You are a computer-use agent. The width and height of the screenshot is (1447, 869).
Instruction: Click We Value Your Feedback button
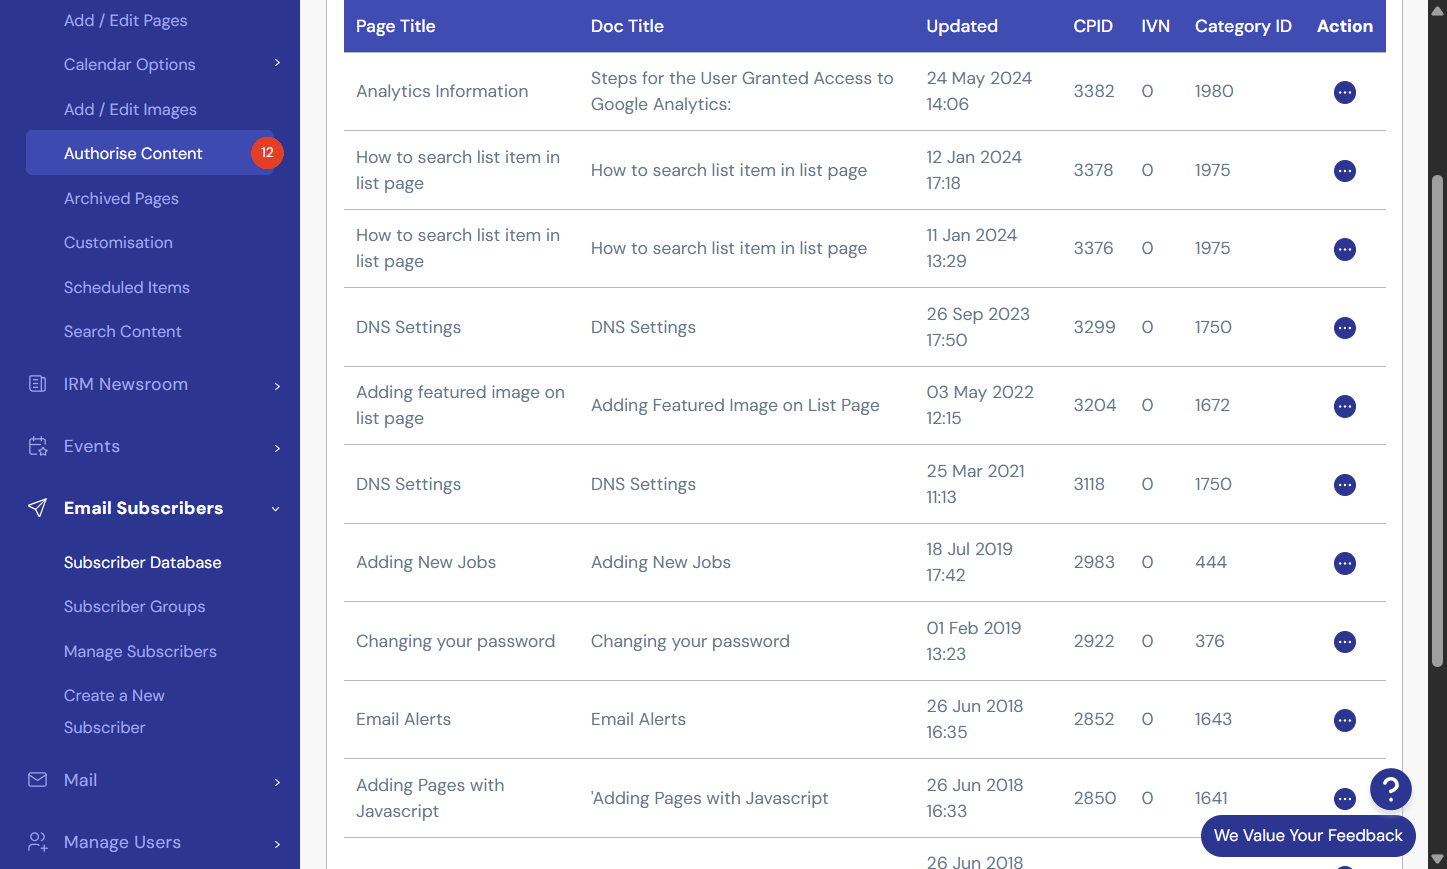pos(1308,836)
